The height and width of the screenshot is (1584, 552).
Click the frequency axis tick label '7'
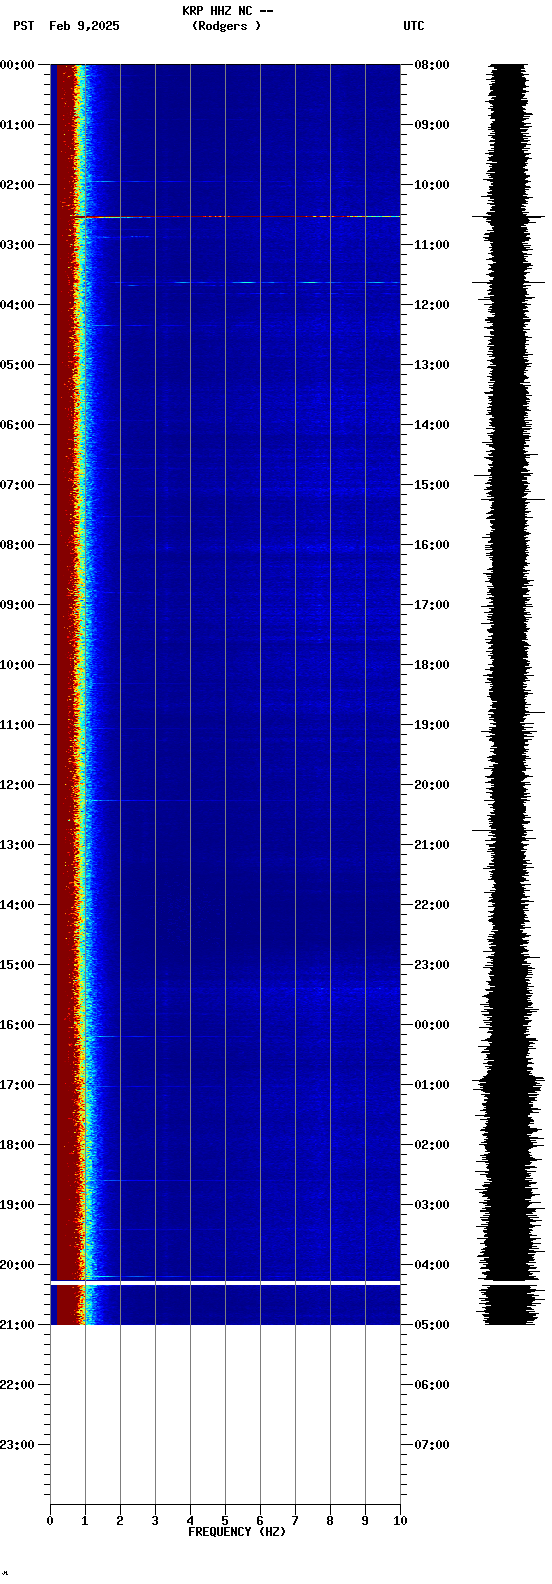295,1521
